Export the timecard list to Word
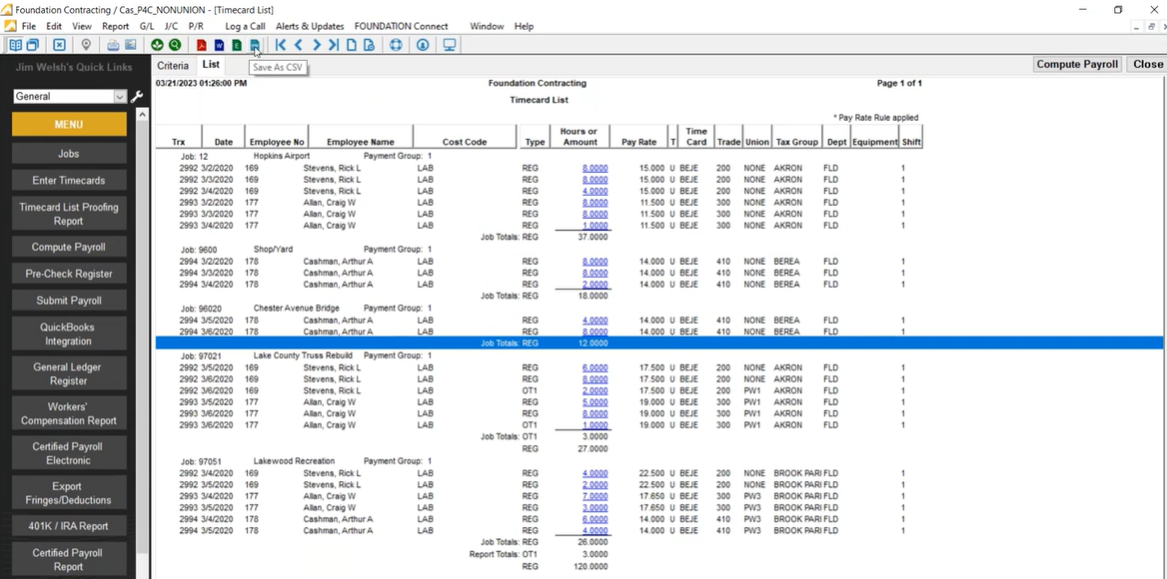 [219, 45]
